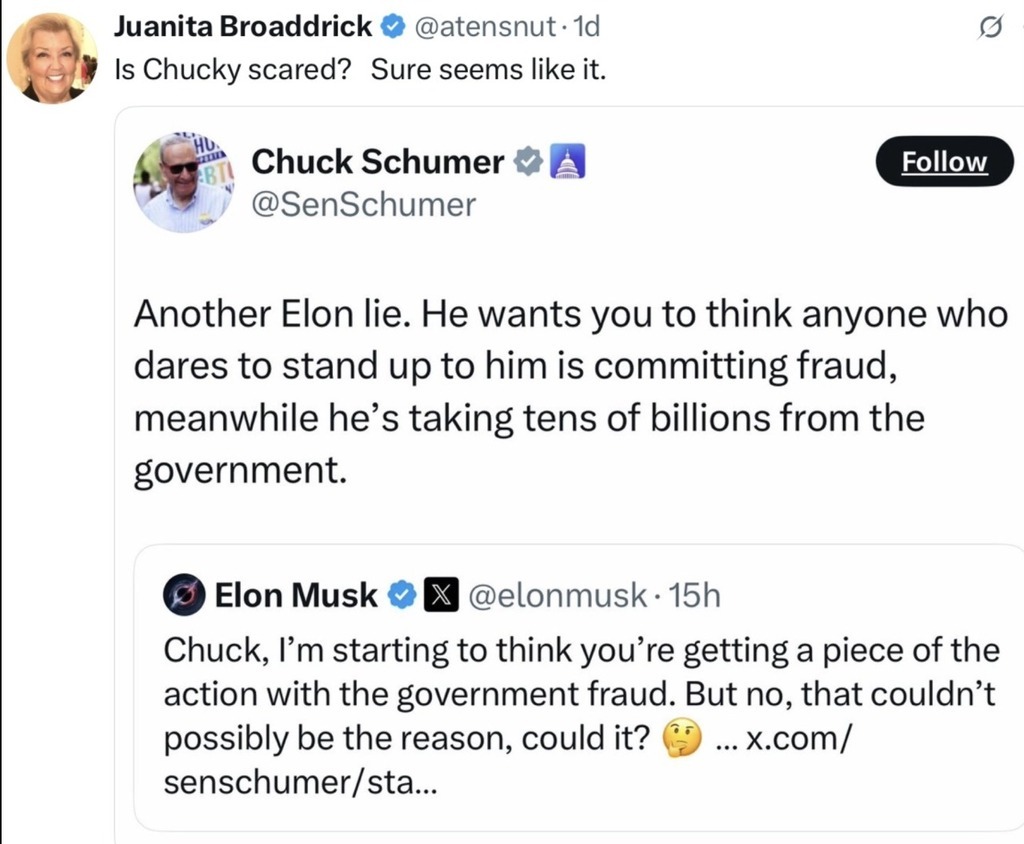Open Elon Musk's round profile avatar
This screenshot has width=1024, height=844.
[x=183, y=596]
